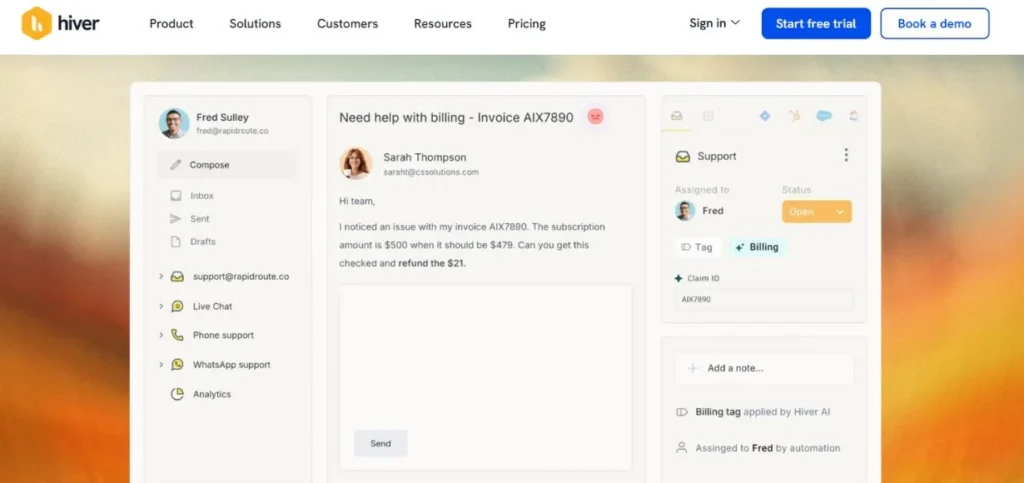1024x483 pixels.
Task: Click the Compose pencil icon
Action: 176,165
